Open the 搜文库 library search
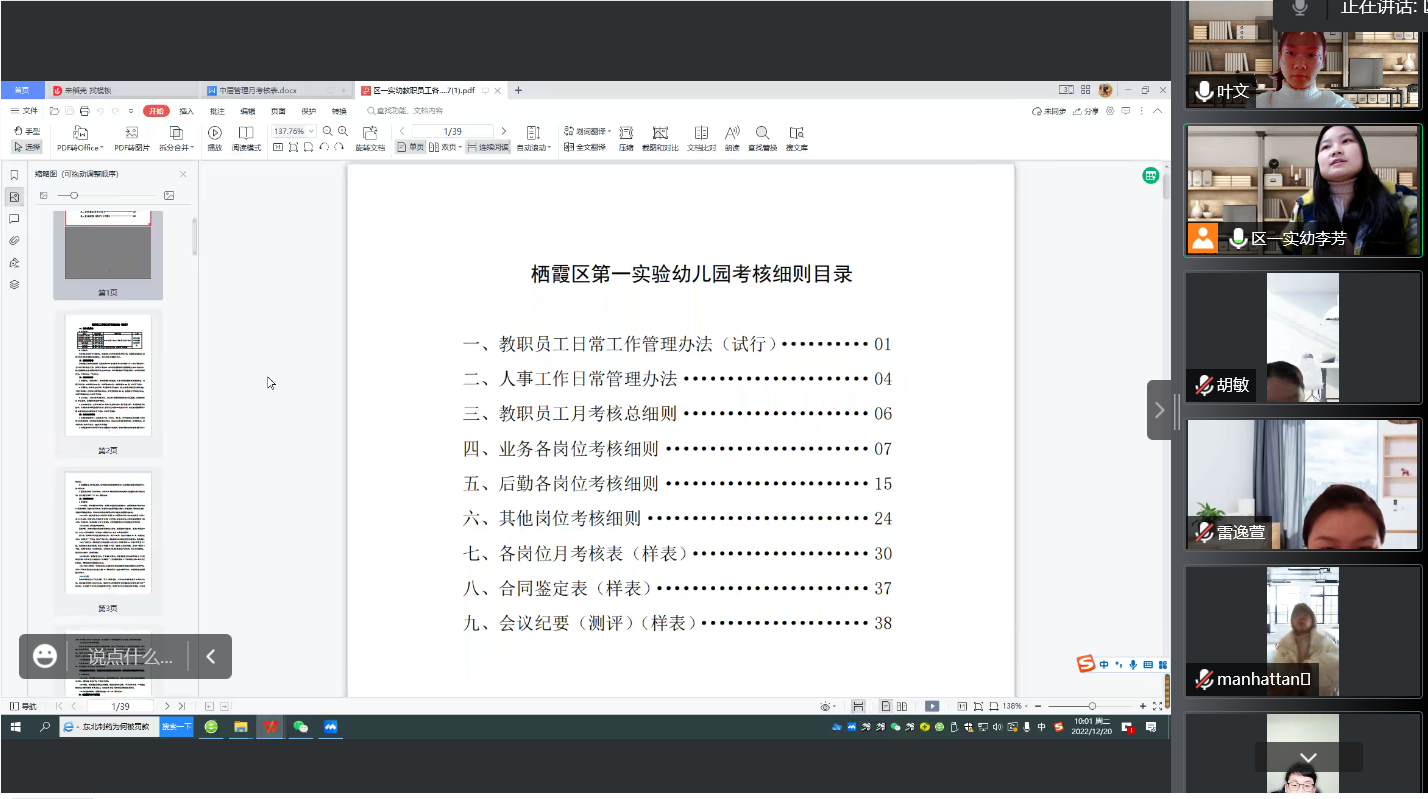 (x=796, y=138)
